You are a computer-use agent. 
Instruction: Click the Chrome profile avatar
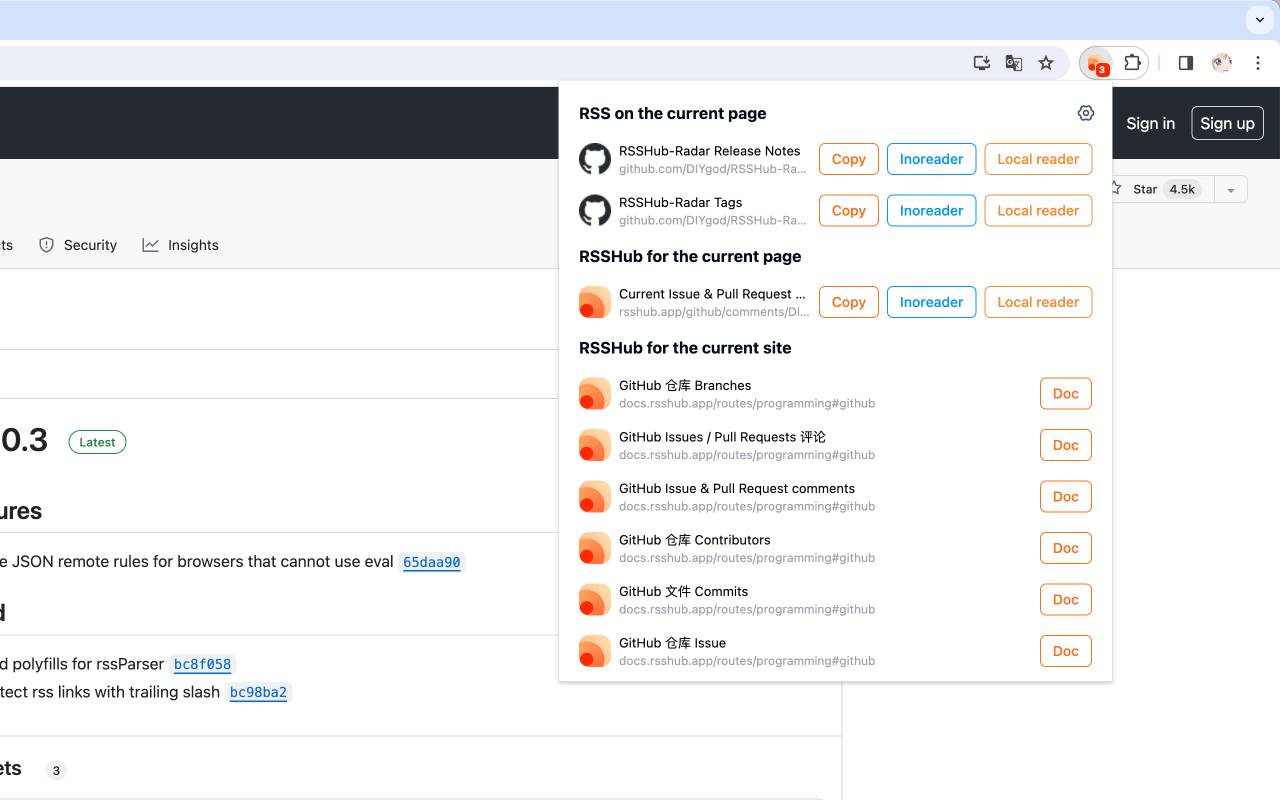click(x=1221, y=62)
